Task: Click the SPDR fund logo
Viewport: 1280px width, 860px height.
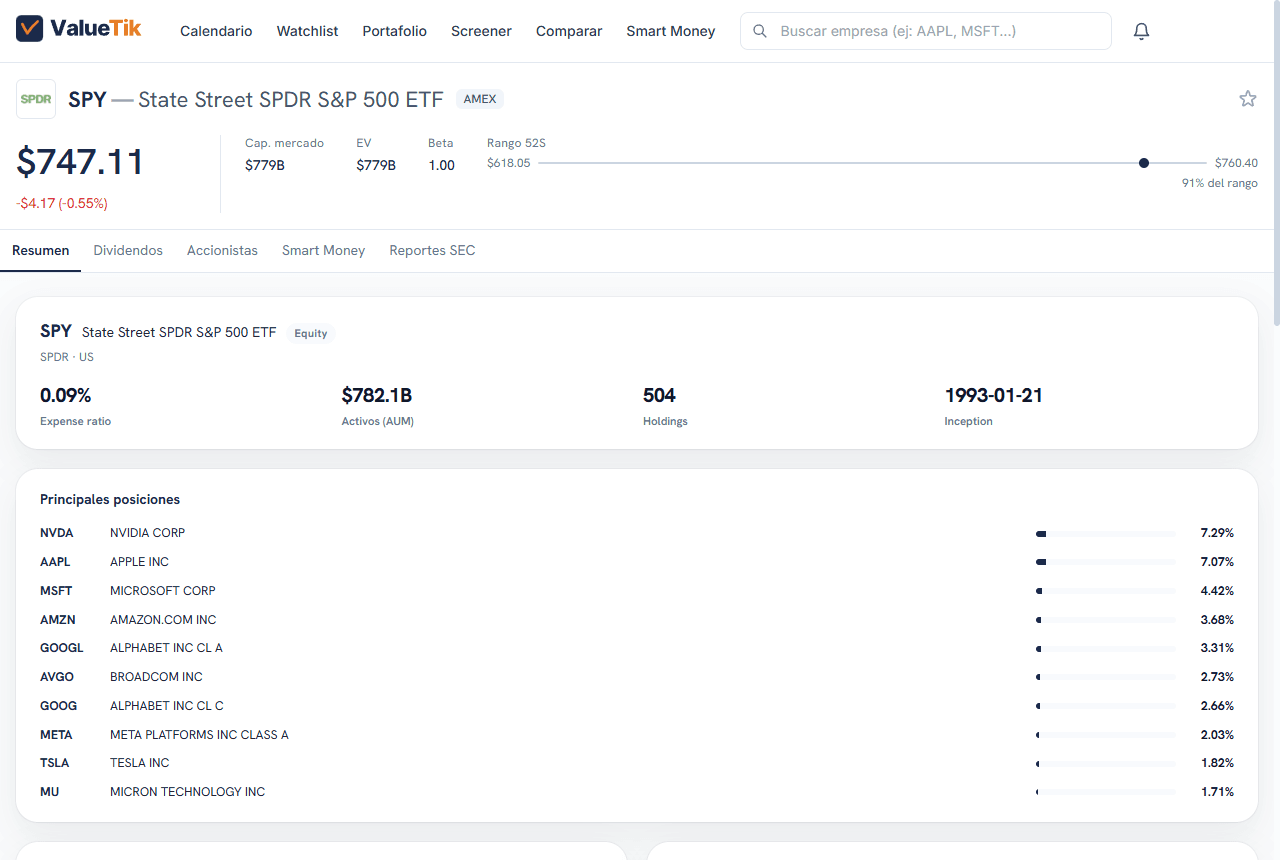Action: (36, 99)
